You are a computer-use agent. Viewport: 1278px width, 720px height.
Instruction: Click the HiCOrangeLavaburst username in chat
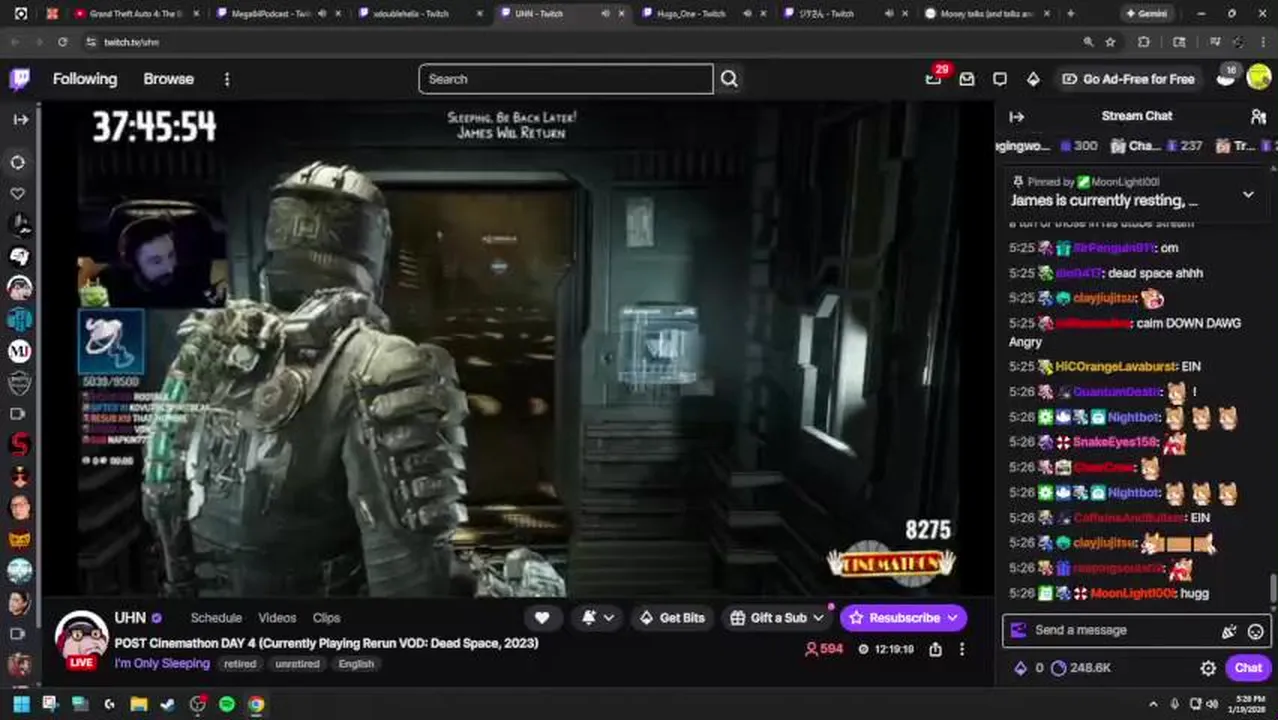coord(1115,367)
